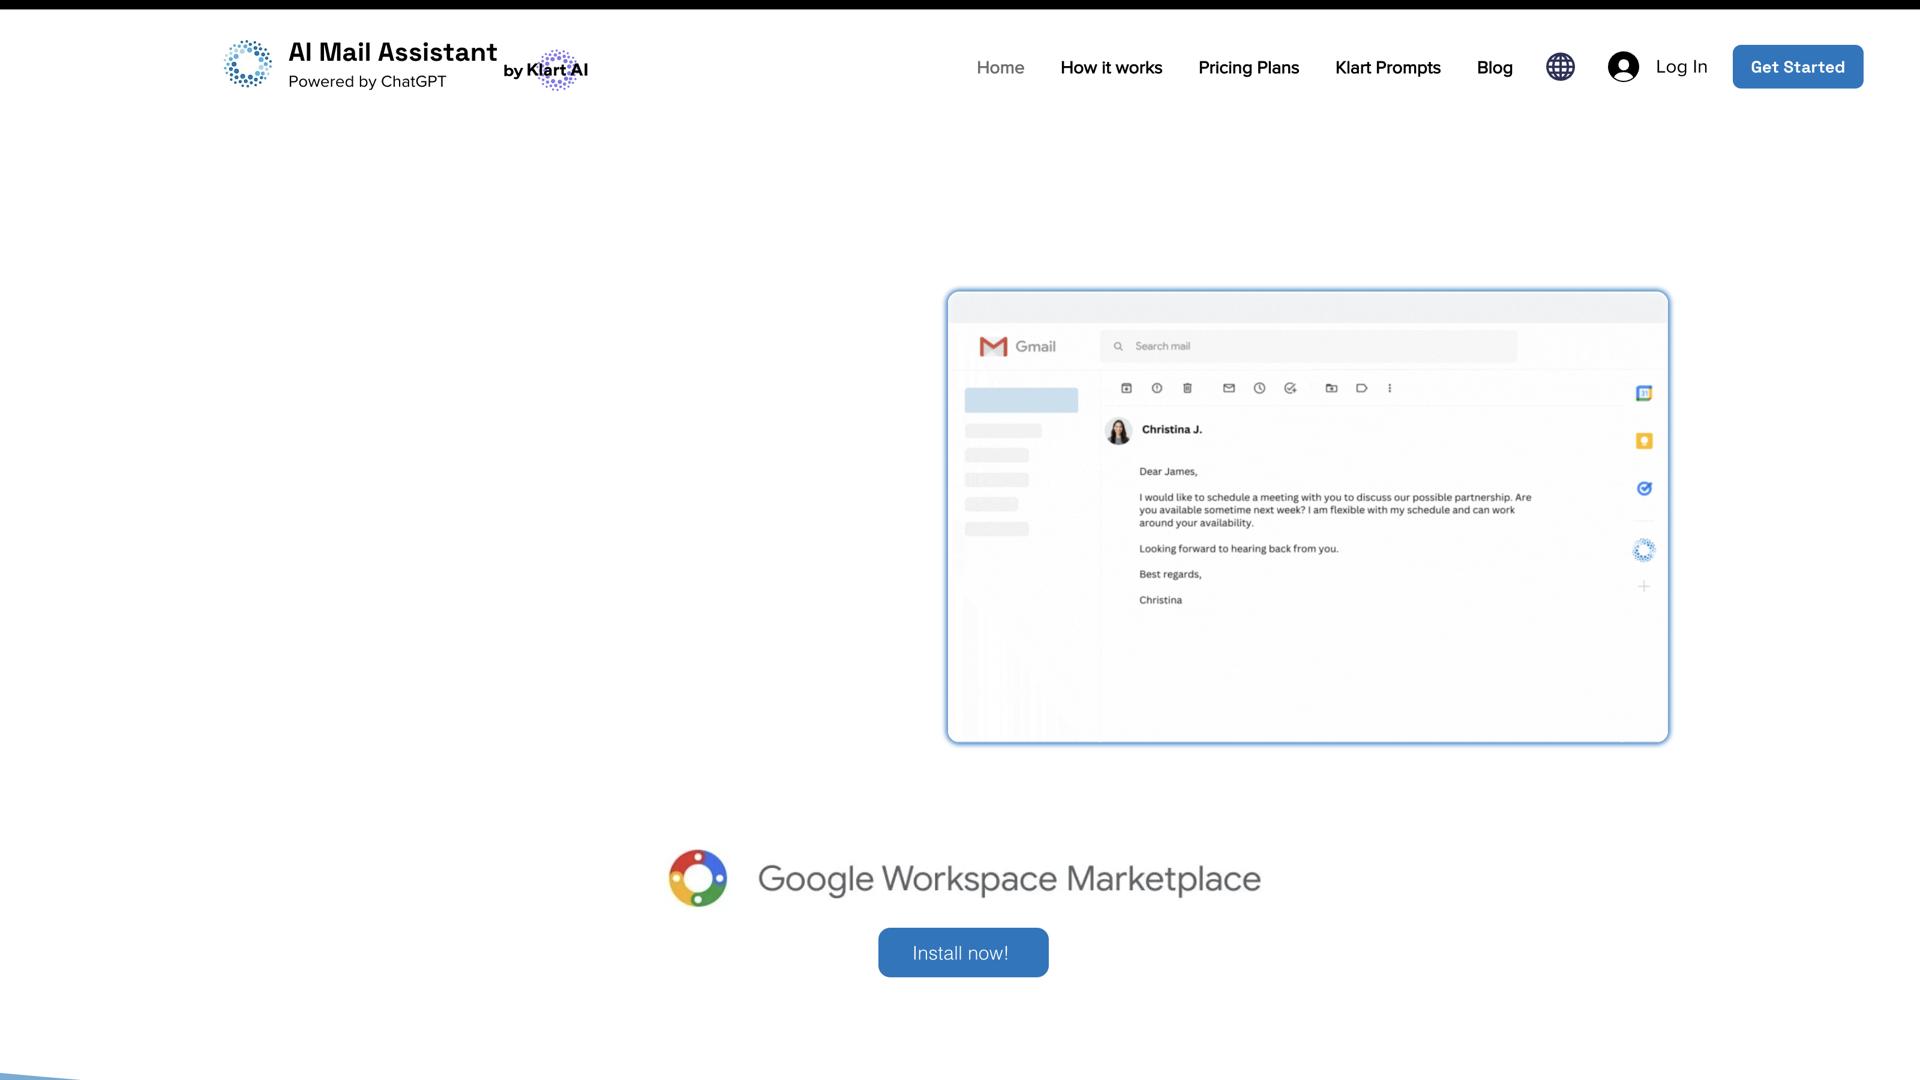The width and height of the screenshot is (1920, 1080).
Task: Click the Google Tasks blue check icon
Action: tap(1643, 489)
